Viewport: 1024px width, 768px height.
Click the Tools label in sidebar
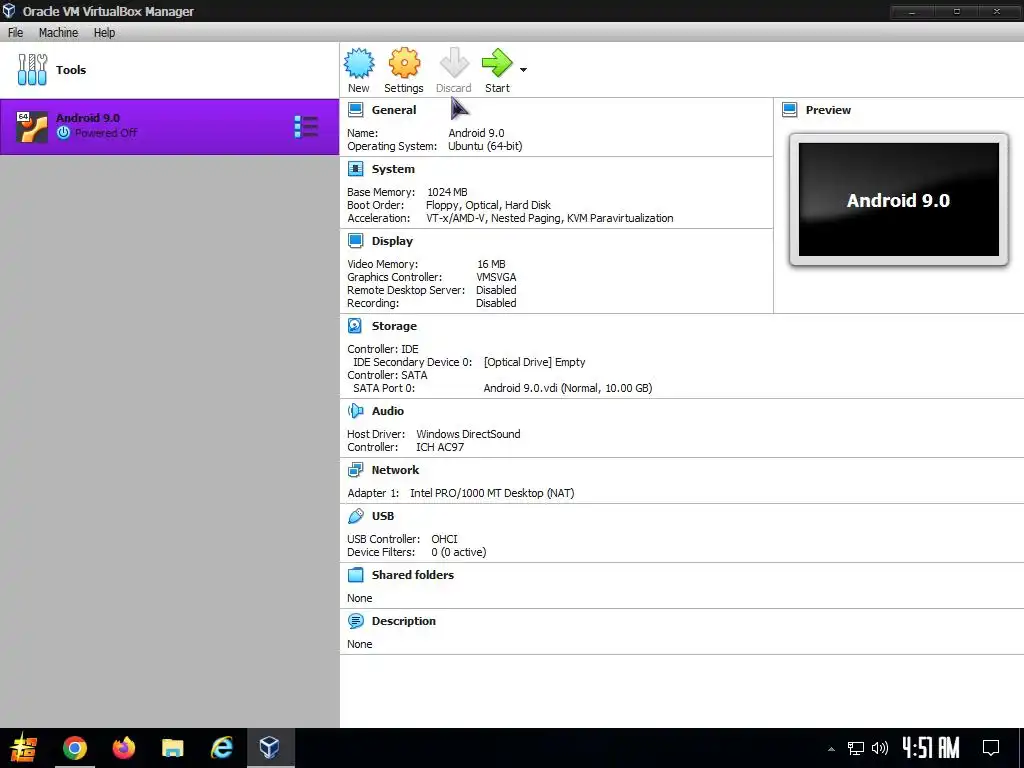coord(71,70)
